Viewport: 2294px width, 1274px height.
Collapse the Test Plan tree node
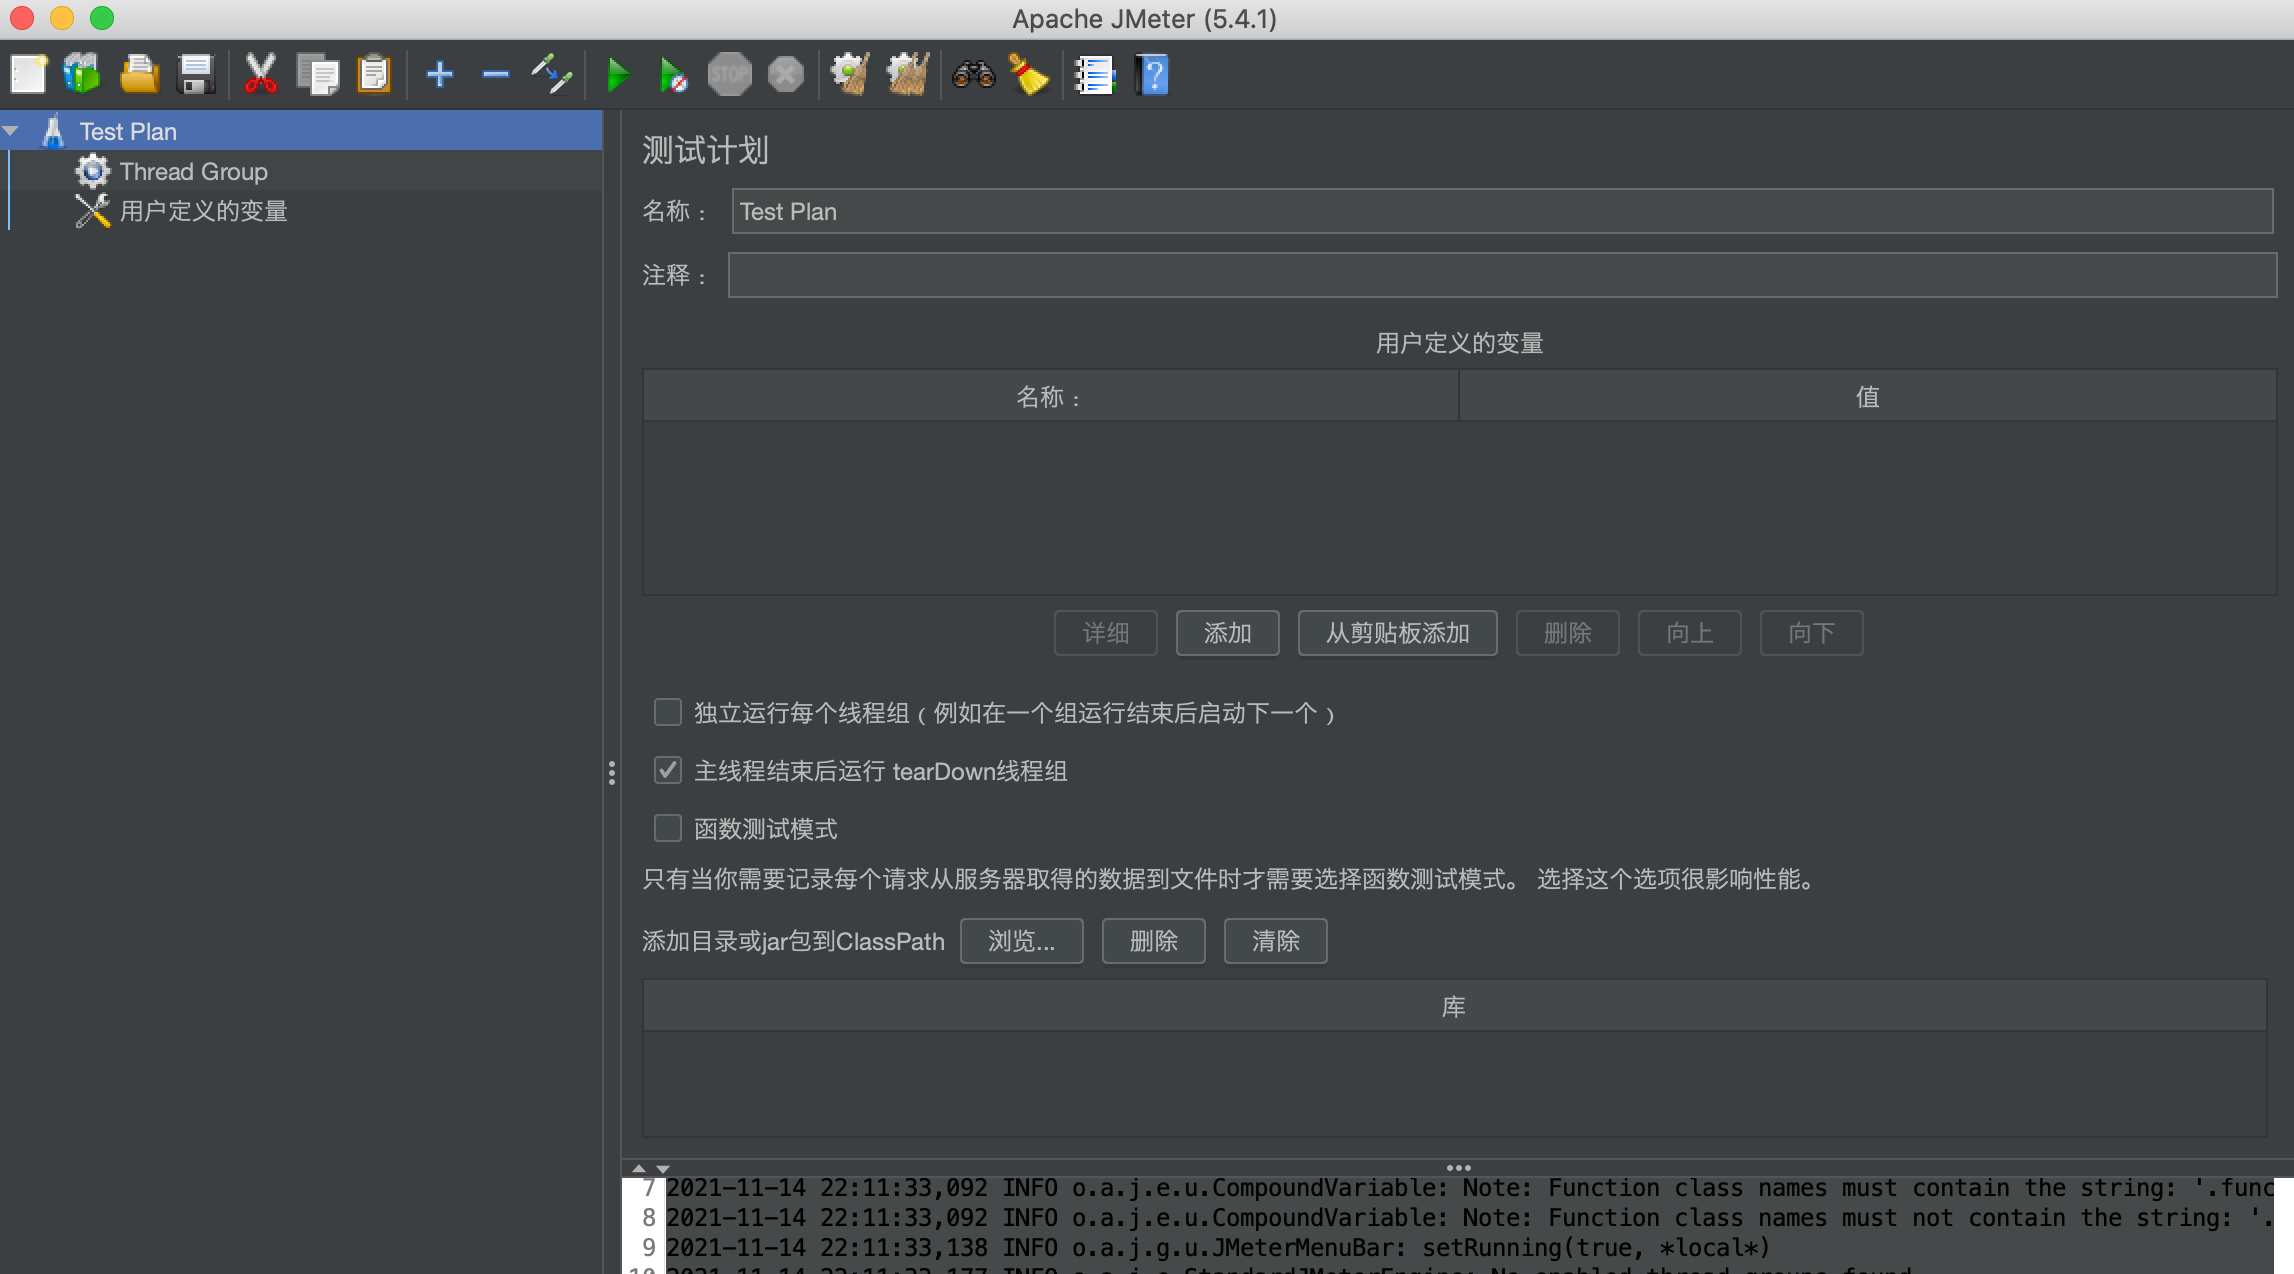point(12,131)
